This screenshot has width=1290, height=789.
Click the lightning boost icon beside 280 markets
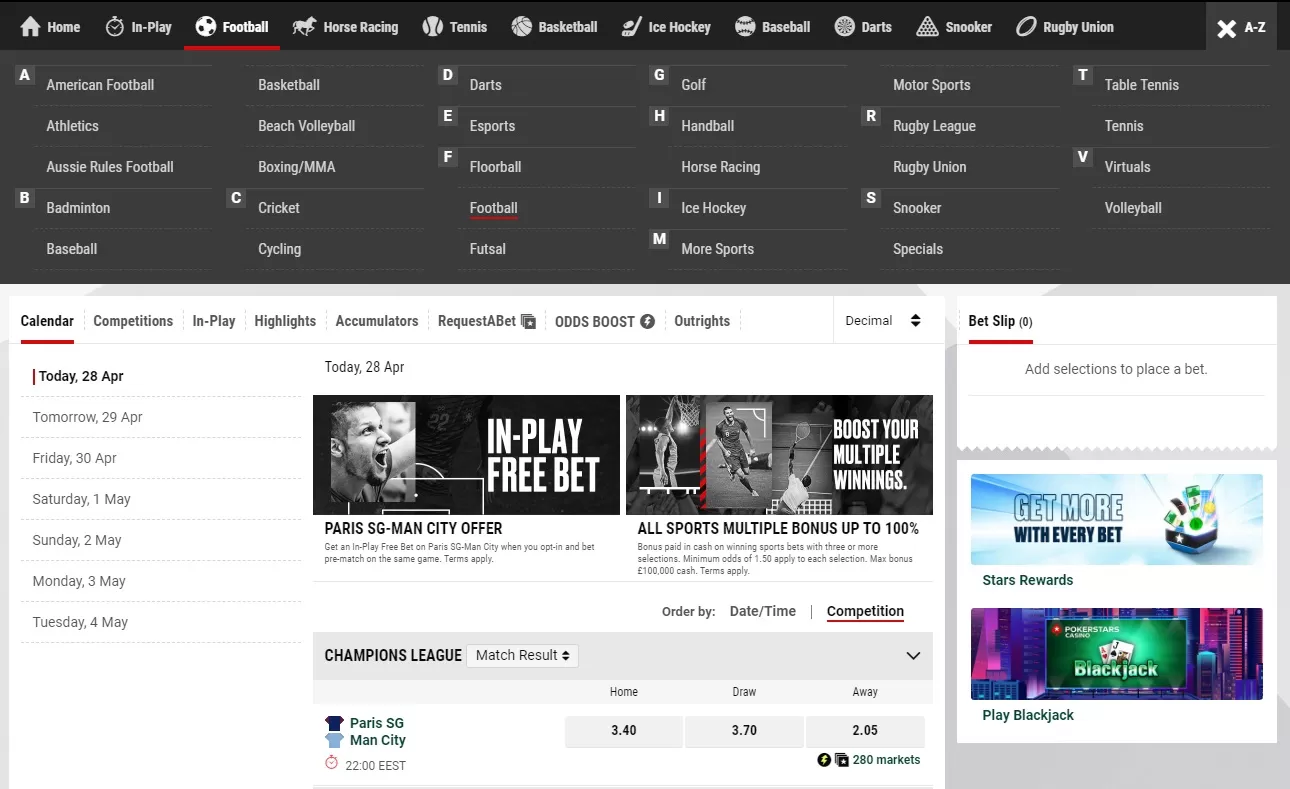[x=824, y=760]
